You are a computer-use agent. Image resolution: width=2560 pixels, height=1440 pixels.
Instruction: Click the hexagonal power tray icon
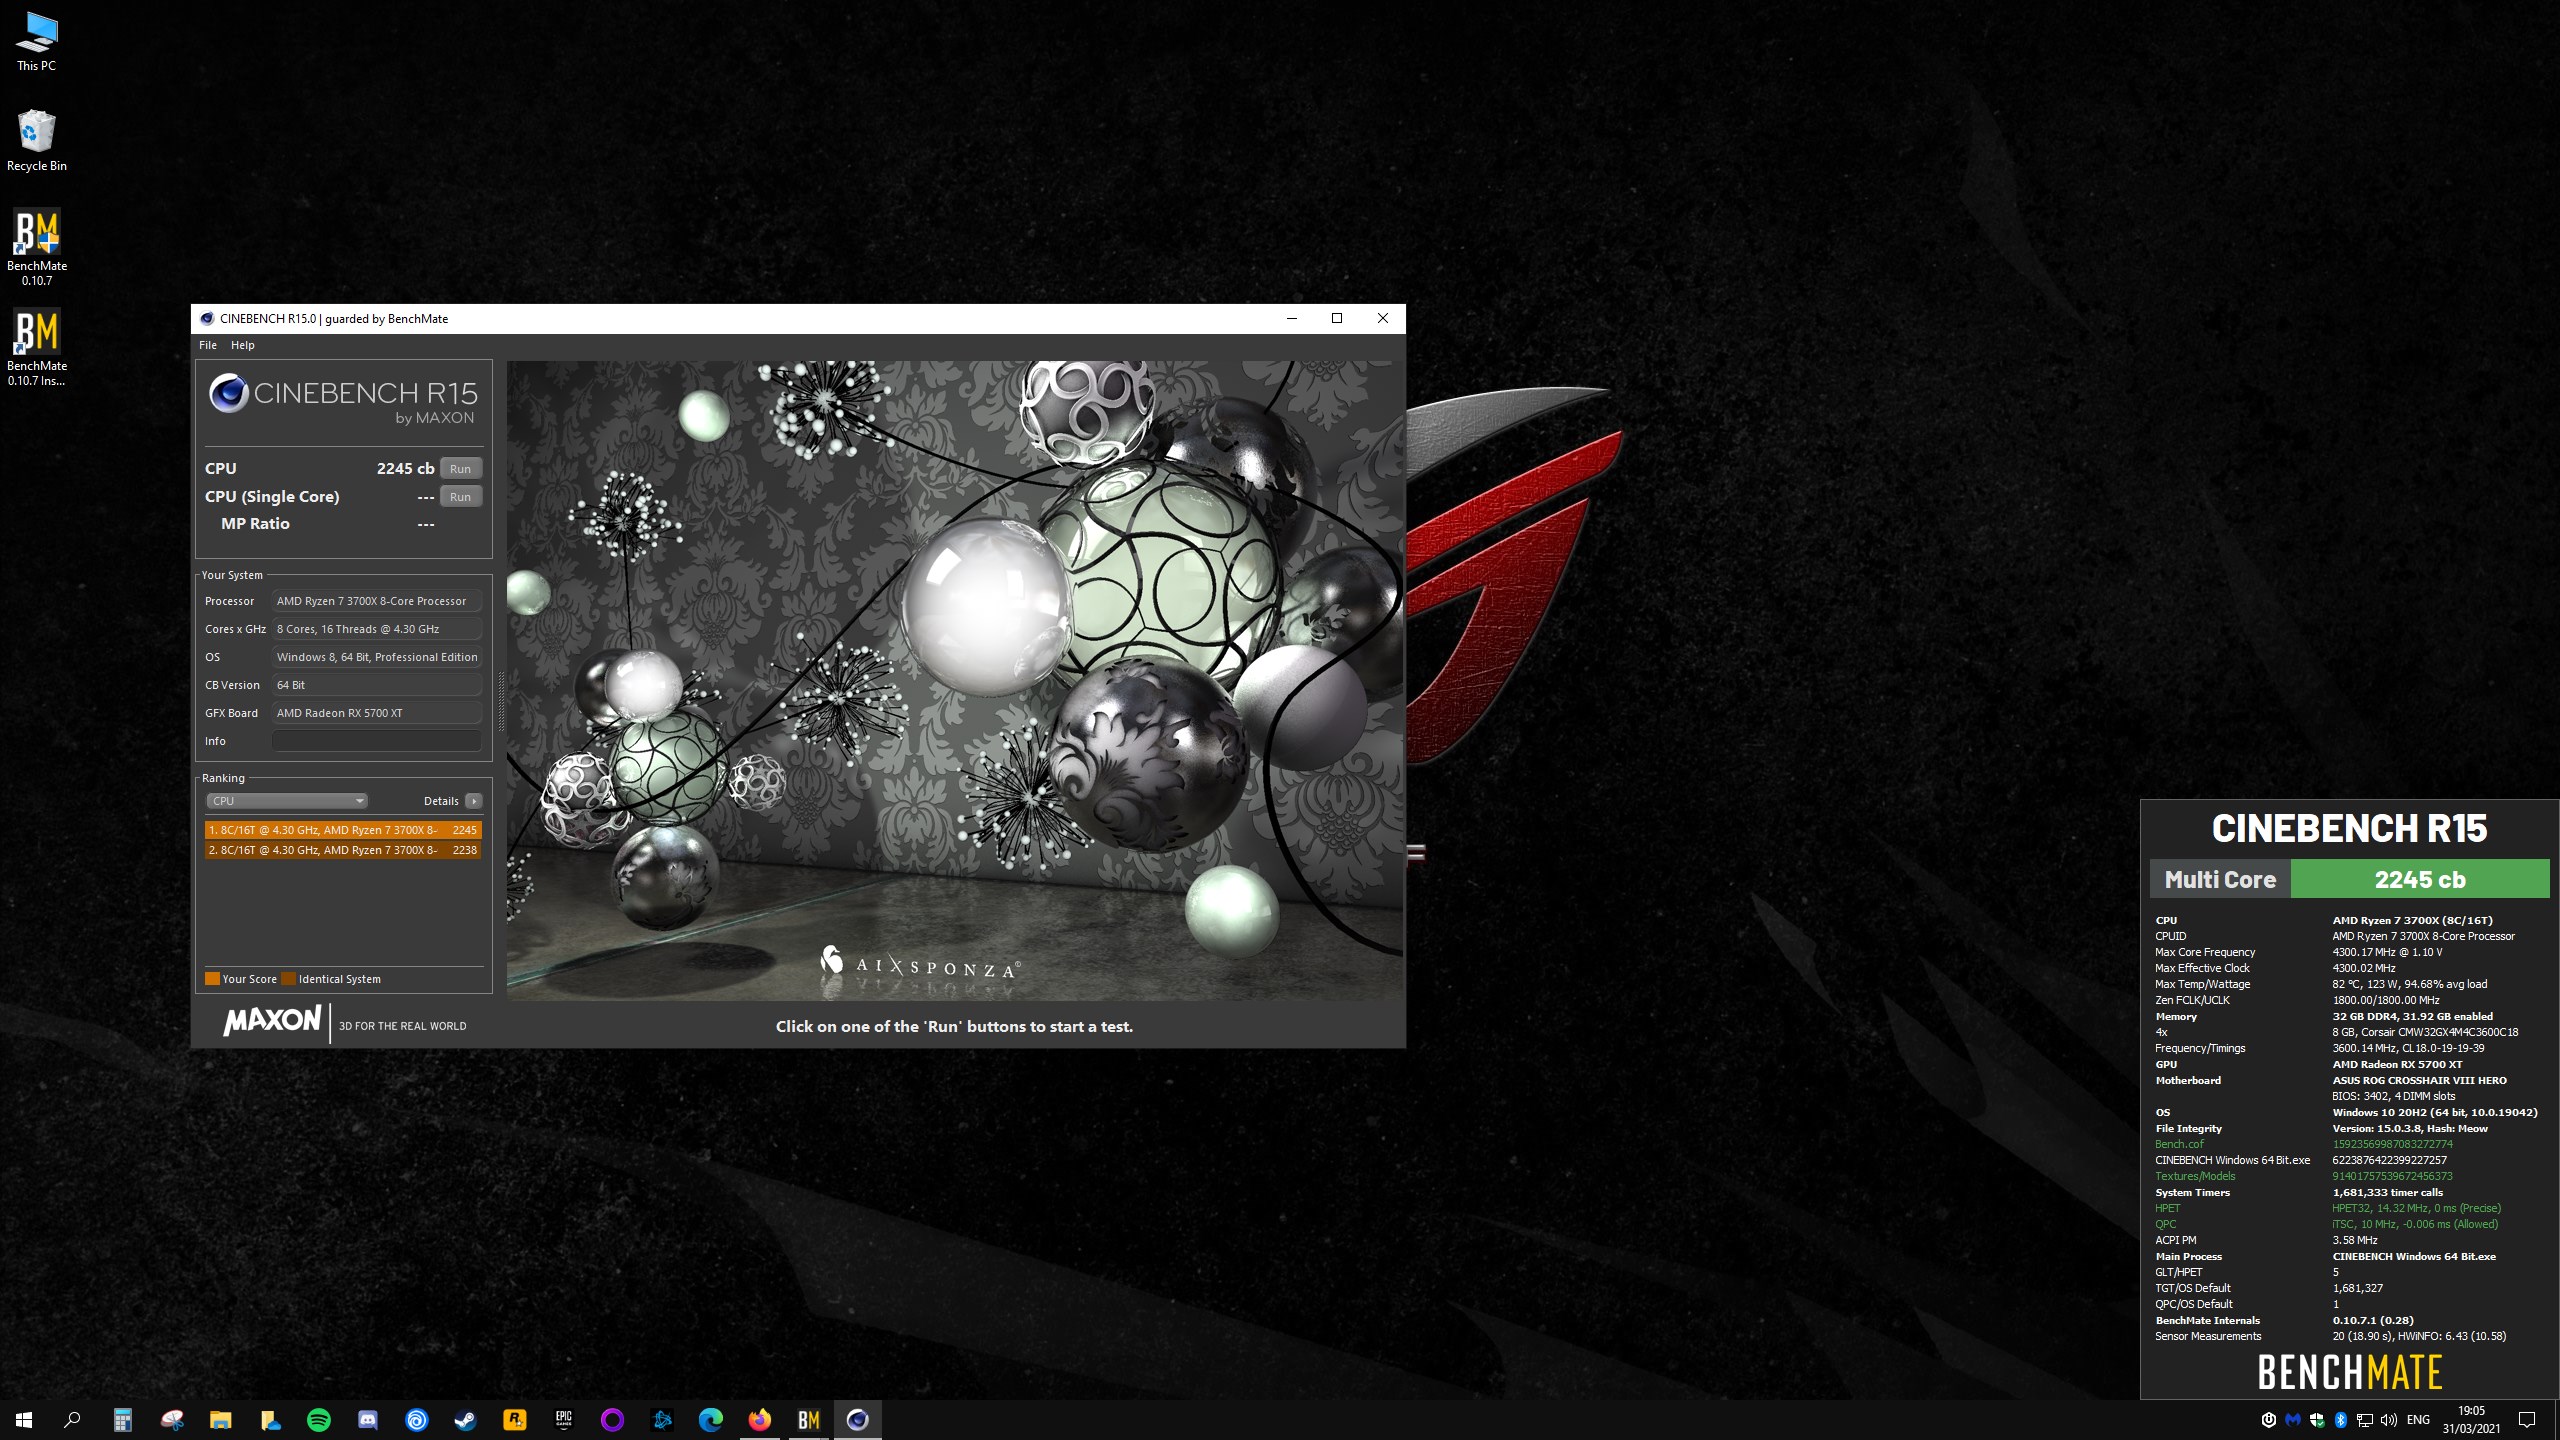tap(2269, 1420)
